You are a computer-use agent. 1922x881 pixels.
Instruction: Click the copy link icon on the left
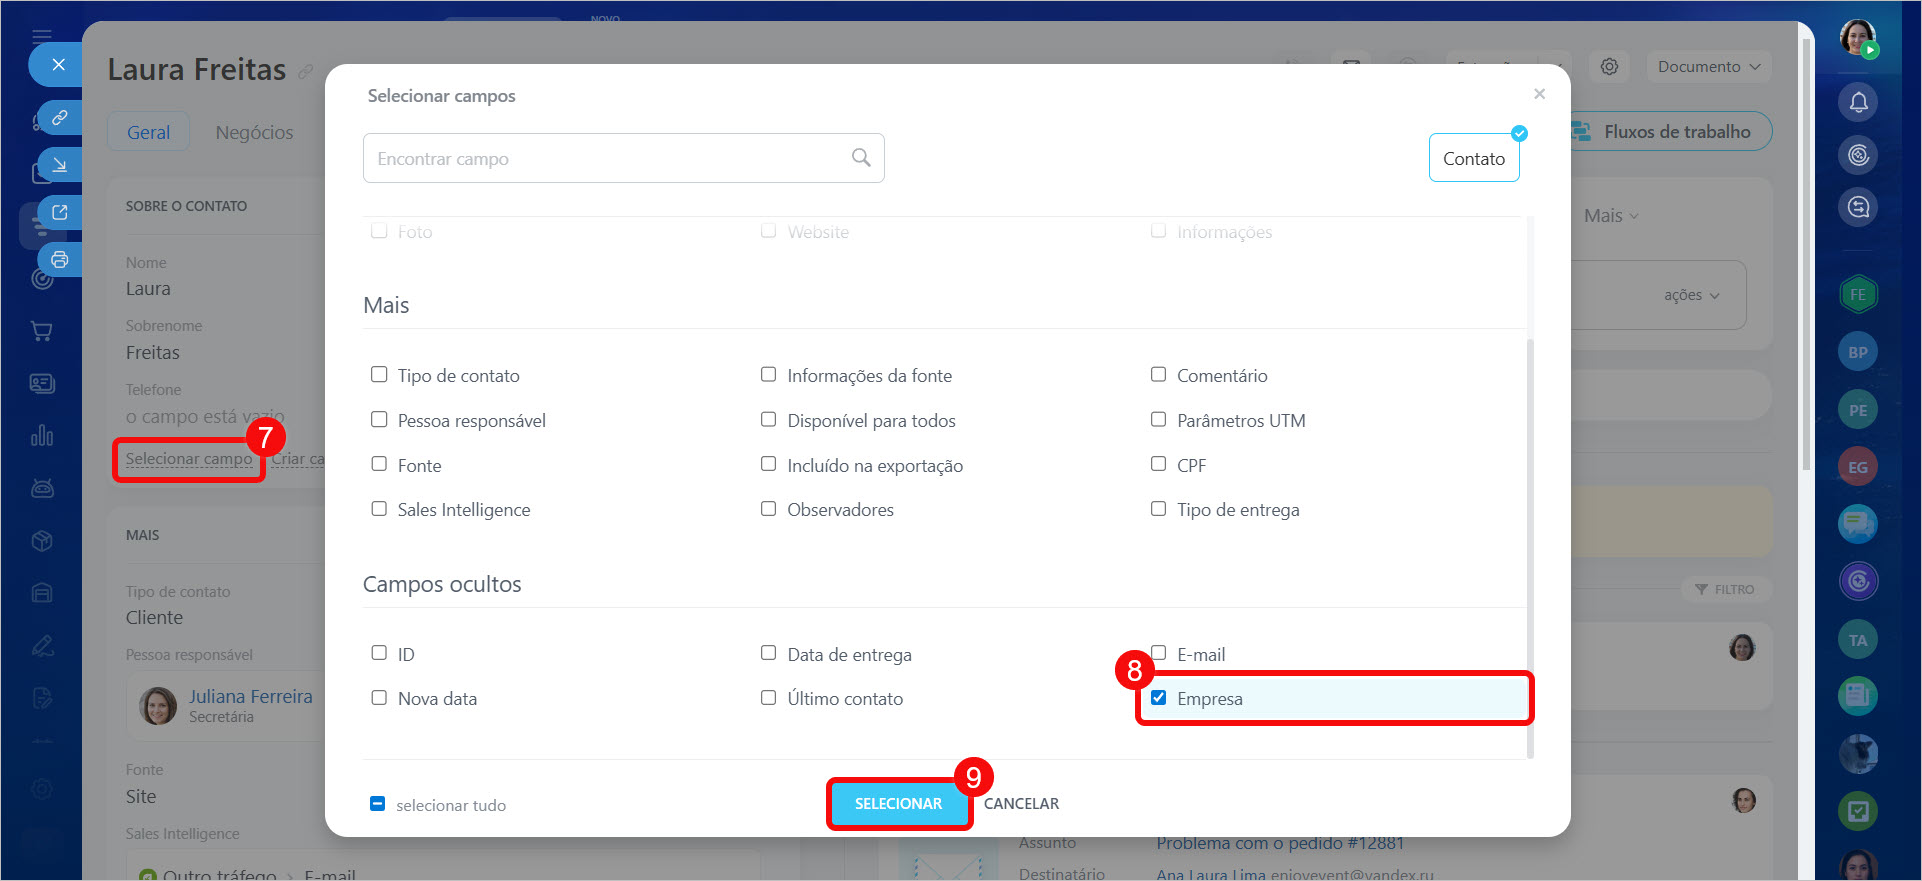click(60, 117)
